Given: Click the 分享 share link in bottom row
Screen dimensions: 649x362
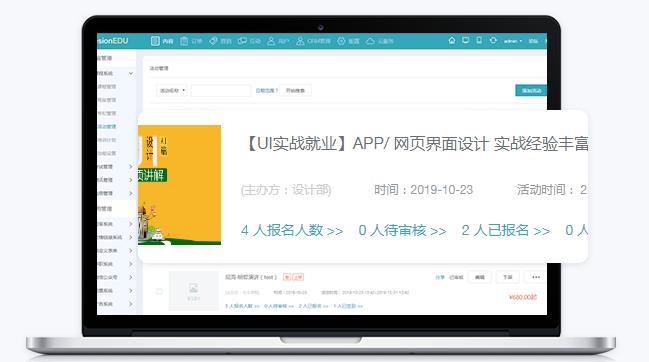Looking at the screenshot, I should [440, 278].
